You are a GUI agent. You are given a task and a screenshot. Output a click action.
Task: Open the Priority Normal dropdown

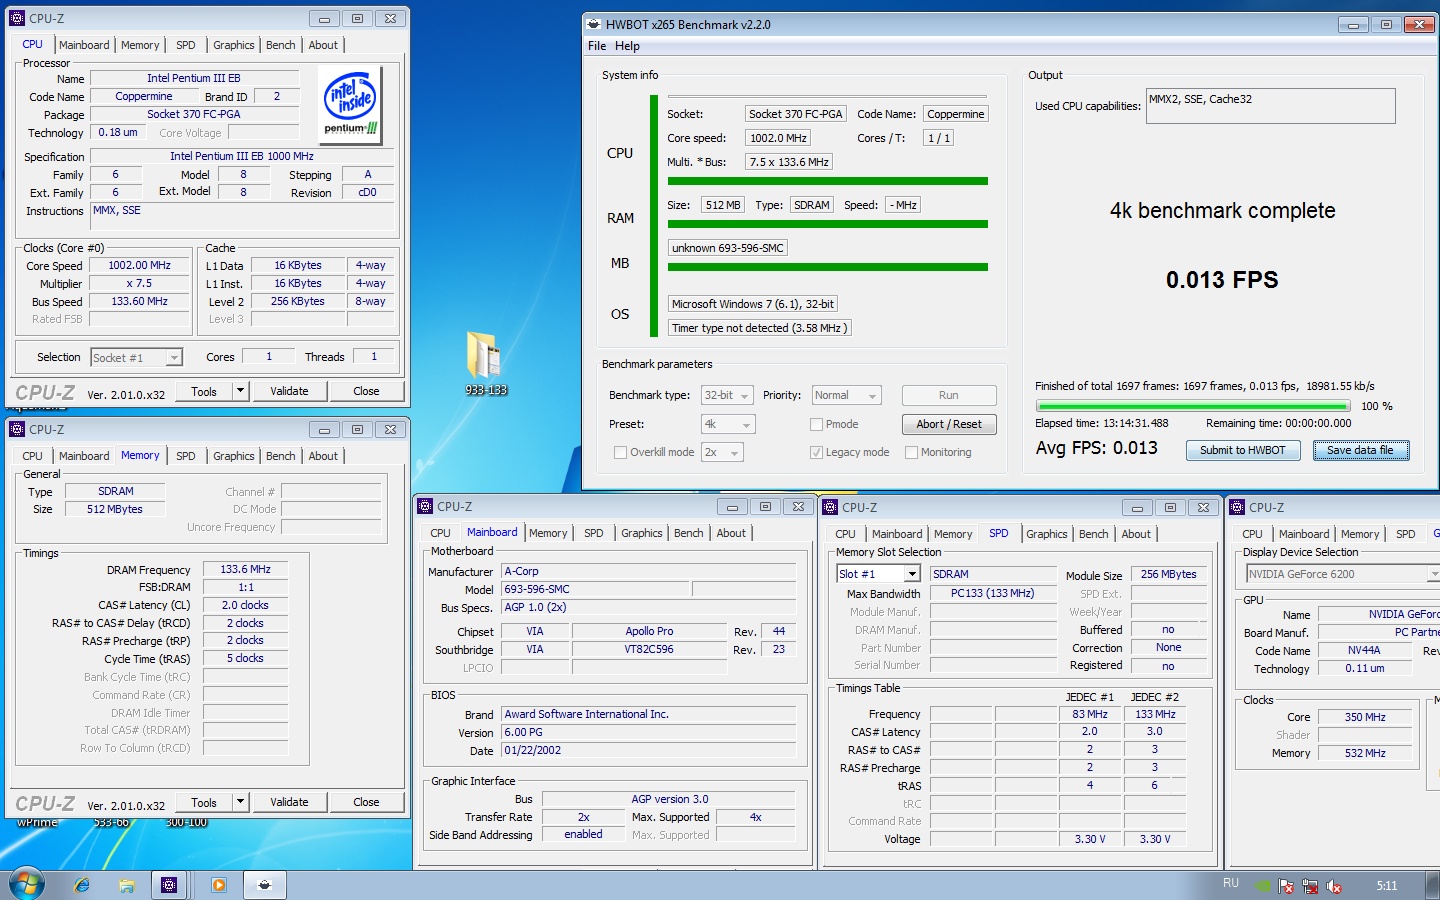tap(846, 396)
